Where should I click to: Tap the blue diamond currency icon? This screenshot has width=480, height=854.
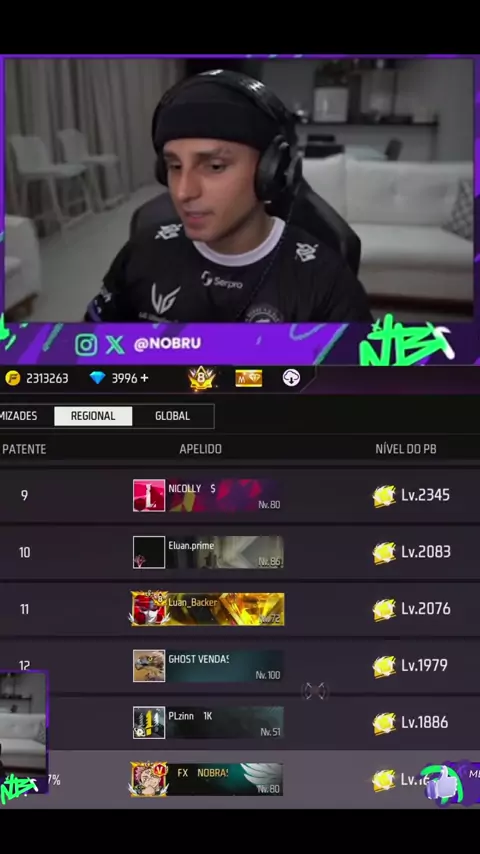point(97,378)
